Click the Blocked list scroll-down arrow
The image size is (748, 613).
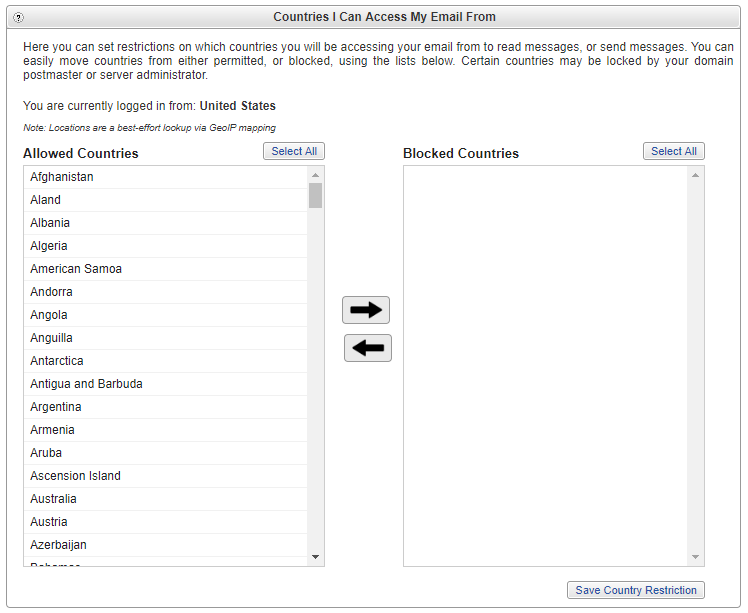coord(696,557)
